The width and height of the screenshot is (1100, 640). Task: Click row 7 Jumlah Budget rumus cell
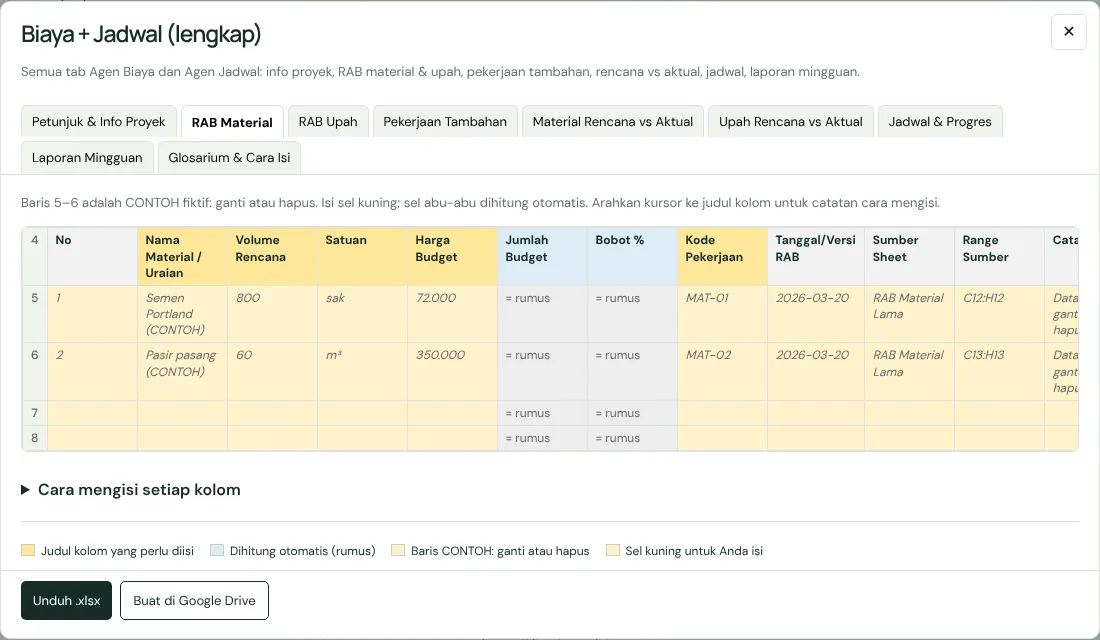[542, 413]
